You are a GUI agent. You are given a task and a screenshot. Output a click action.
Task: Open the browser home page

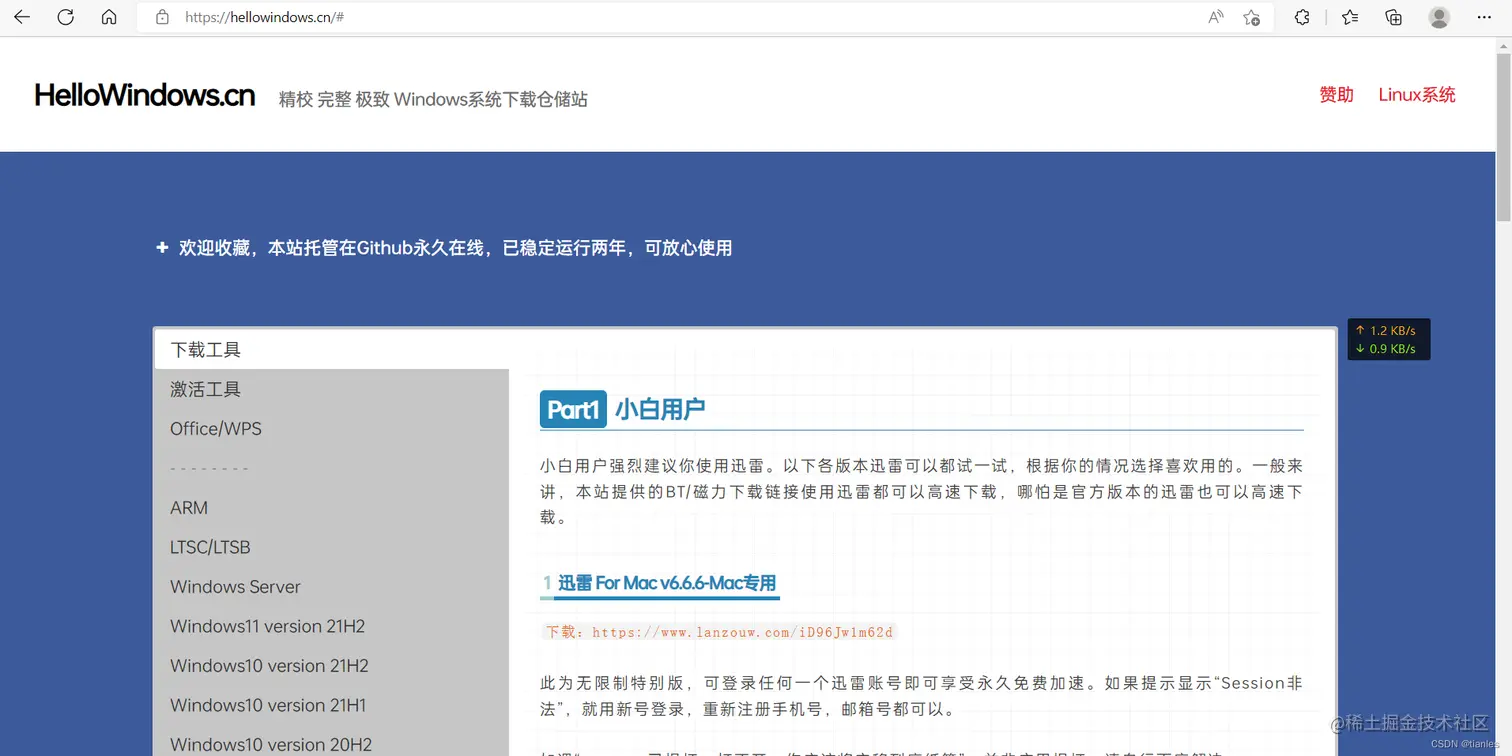(x=109, y=17)
